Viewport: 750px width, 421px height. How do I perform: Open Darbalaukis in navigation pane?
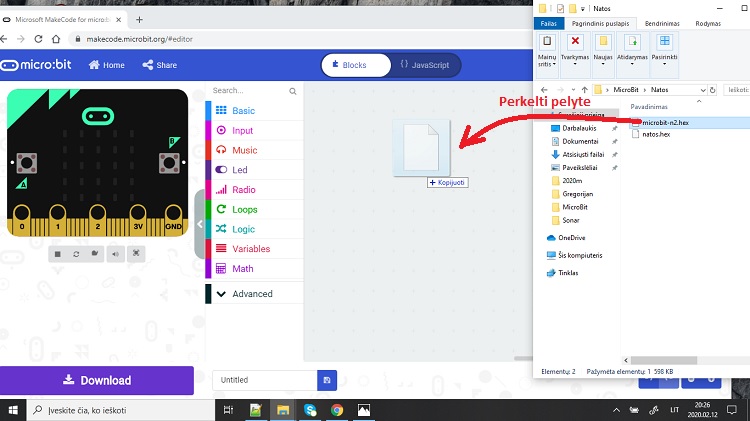(x=579, y=128)
